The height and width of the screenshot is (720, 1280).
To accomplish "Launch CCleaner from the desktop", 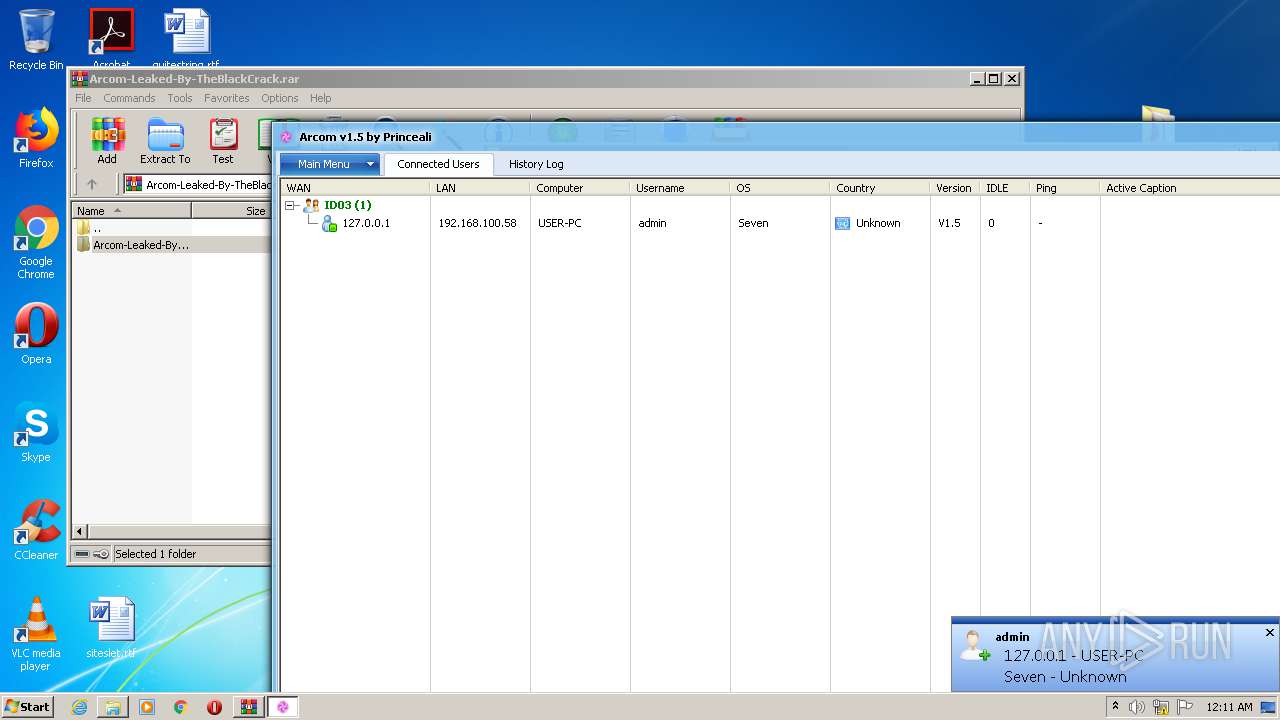I will pos(36,530).
